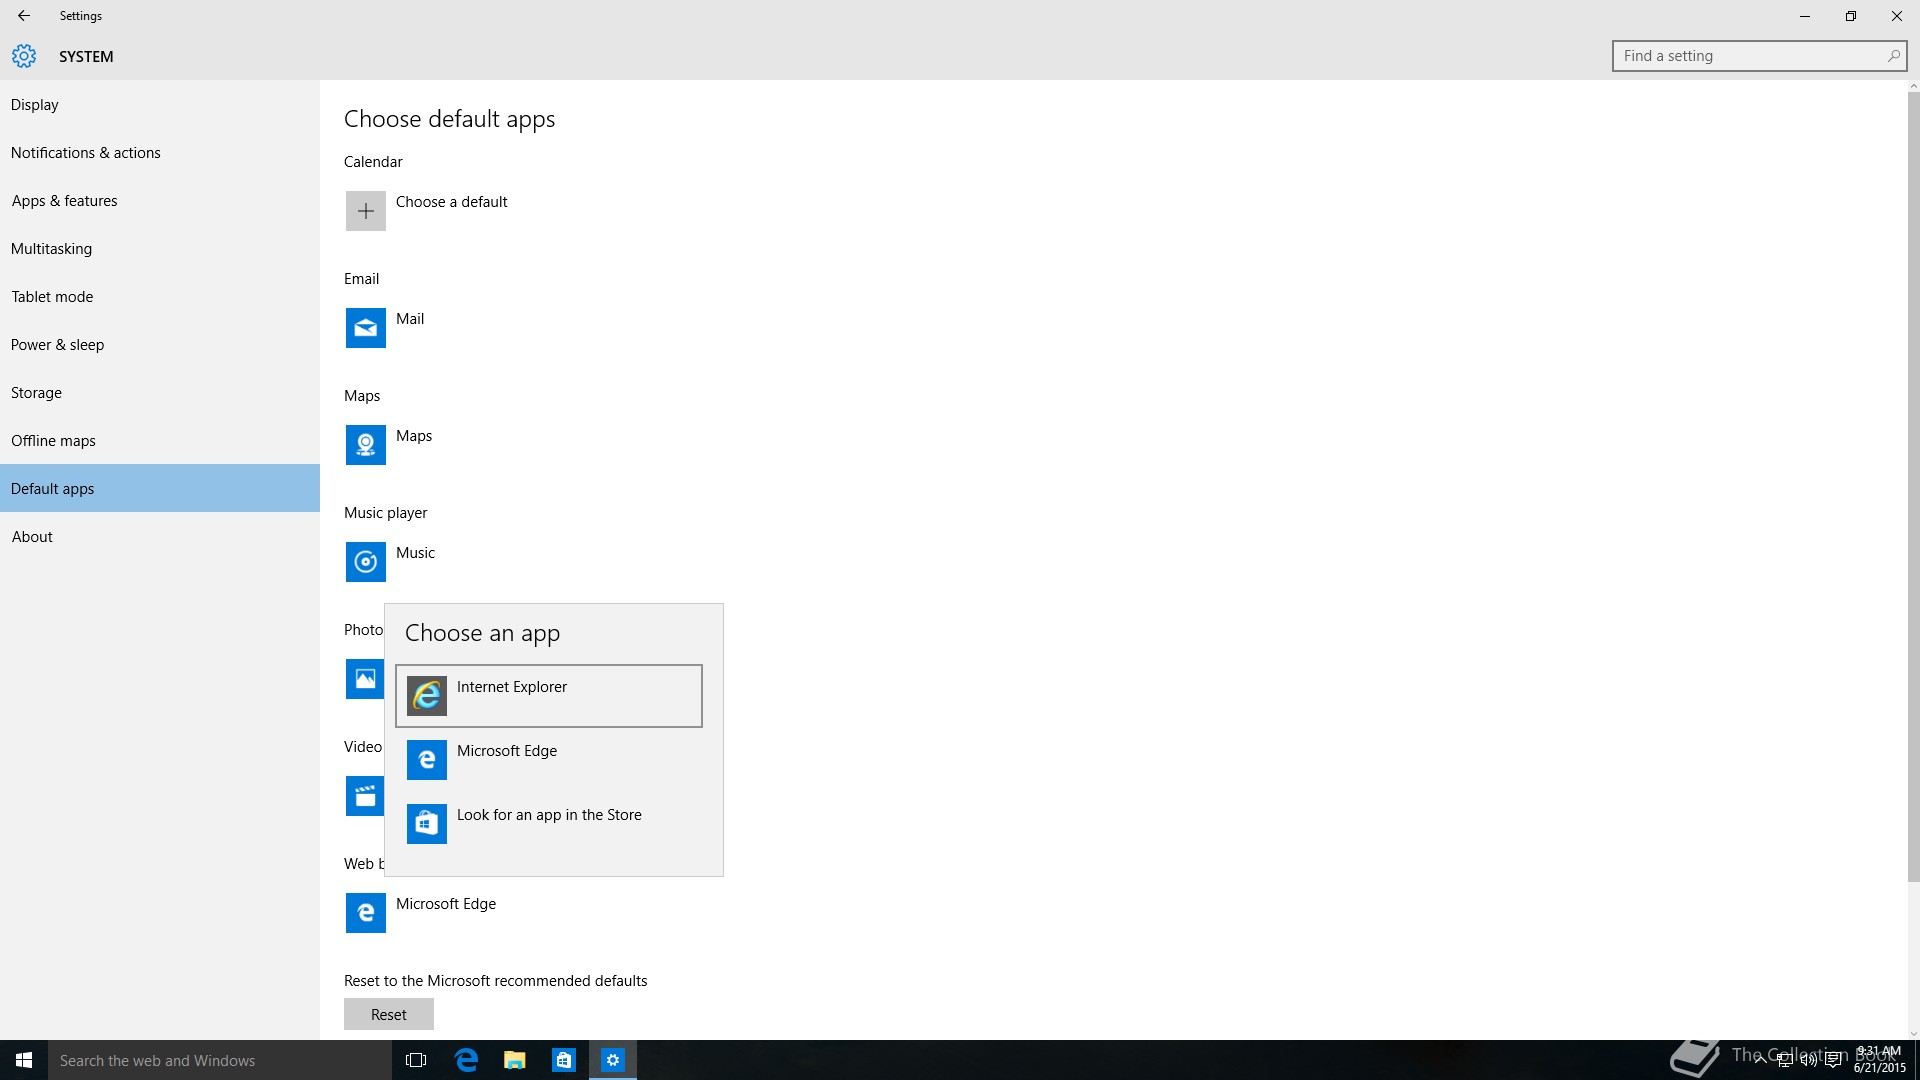
Task: Click the 'Microsoft Edge' label in Choose an app popup
Action: [x=507, y=751]
